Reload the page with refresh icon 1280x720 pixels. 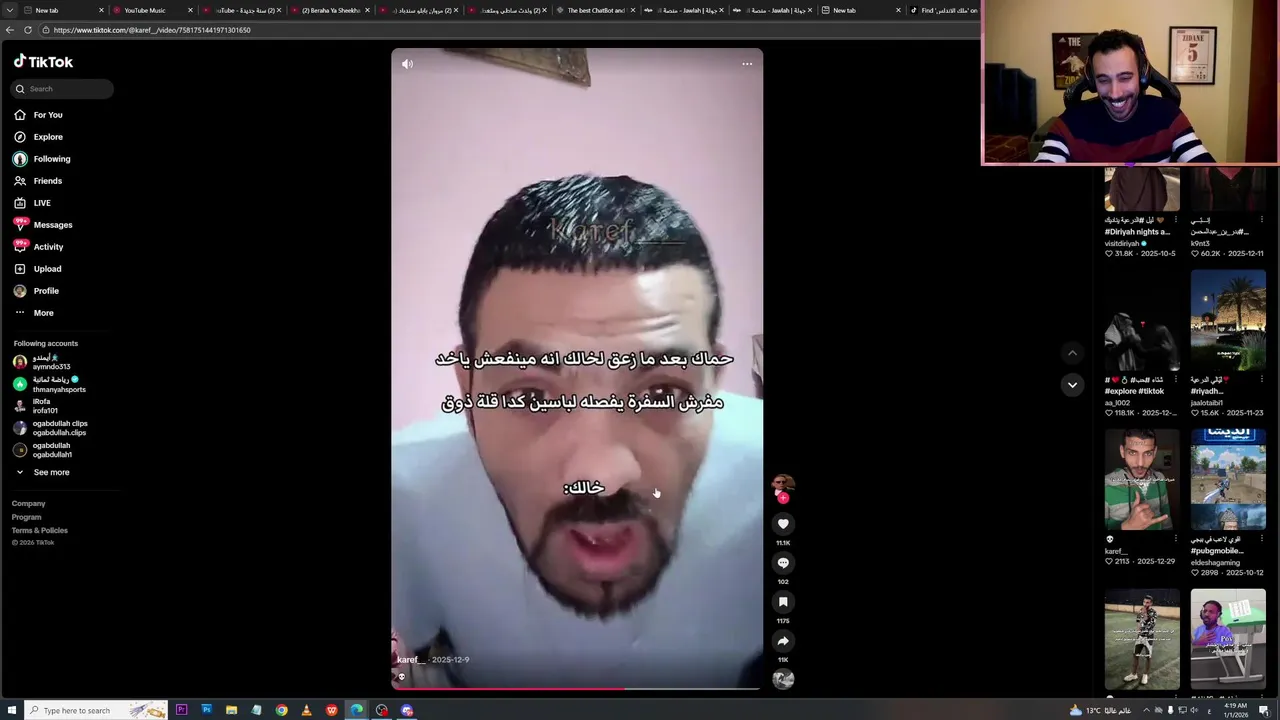(x=28, y=30)
